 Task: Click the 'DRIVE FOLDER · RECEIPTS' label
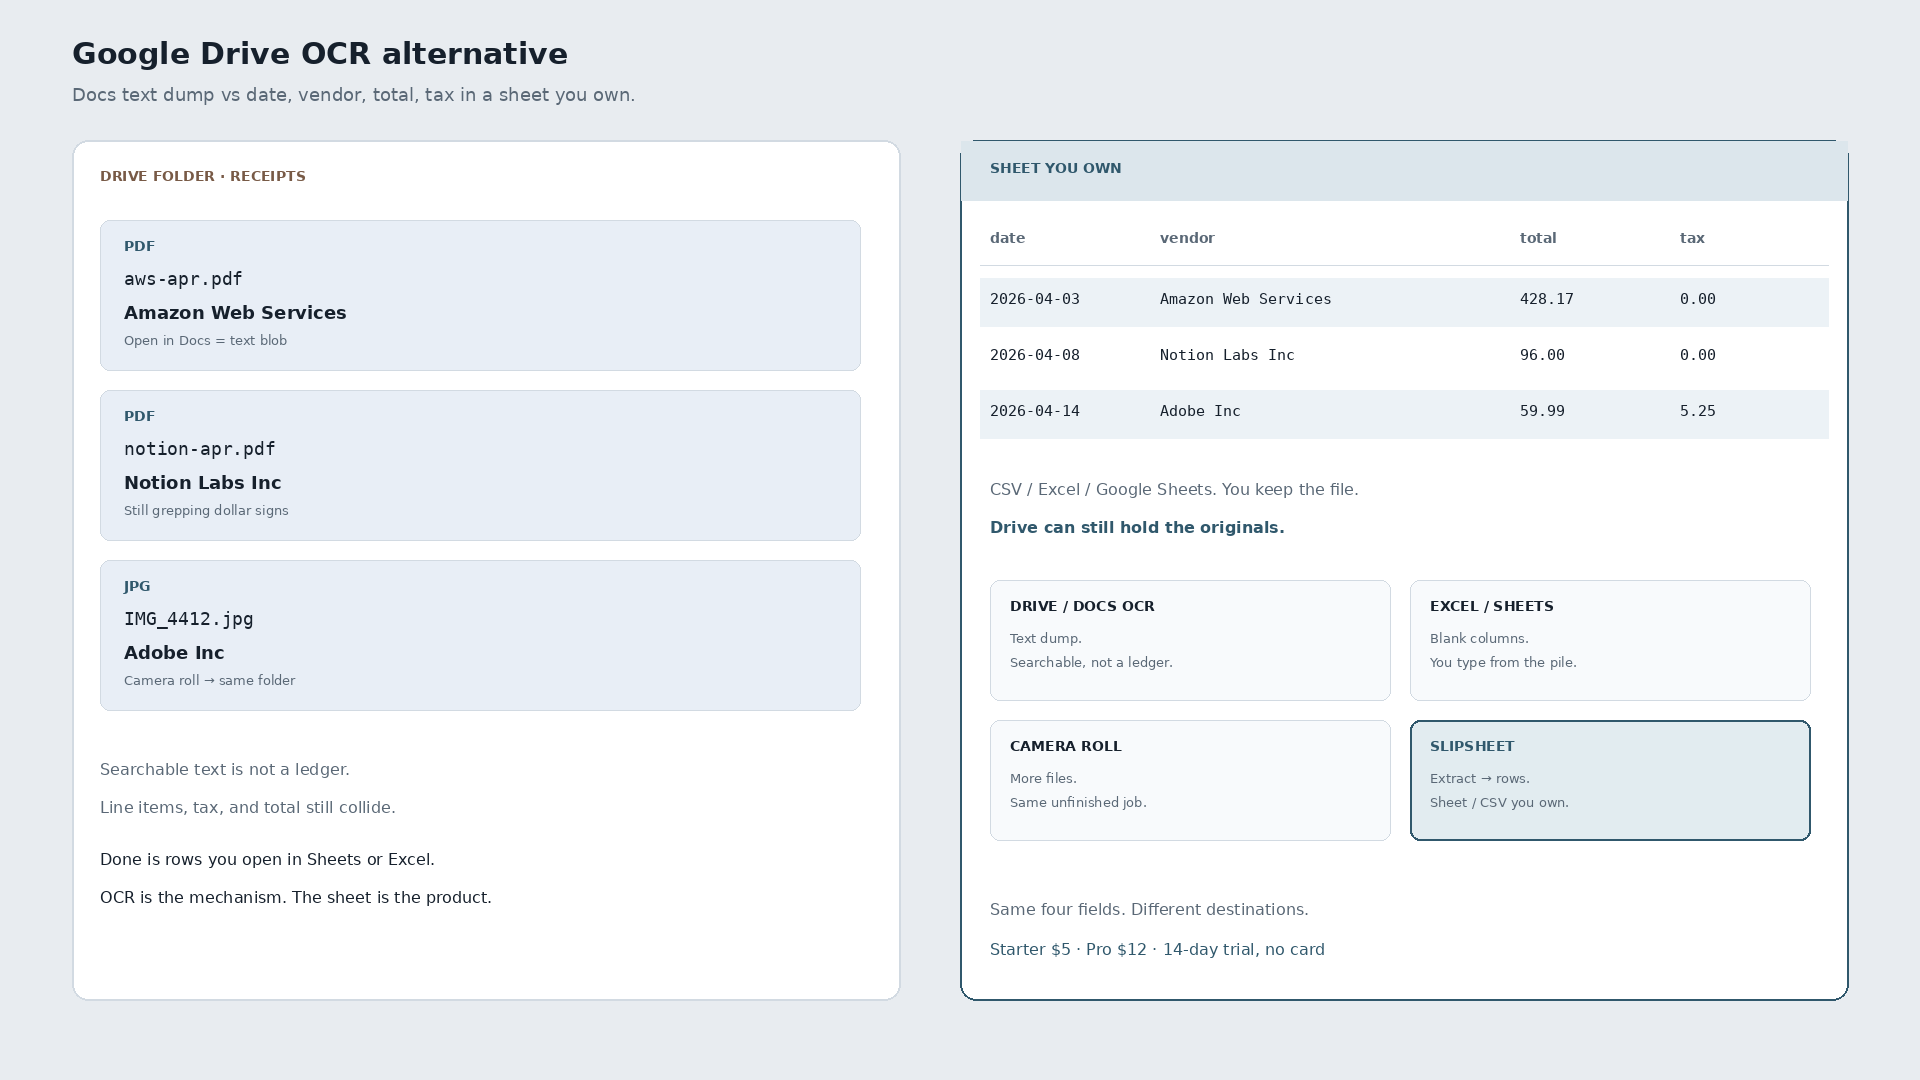point(203,176)
